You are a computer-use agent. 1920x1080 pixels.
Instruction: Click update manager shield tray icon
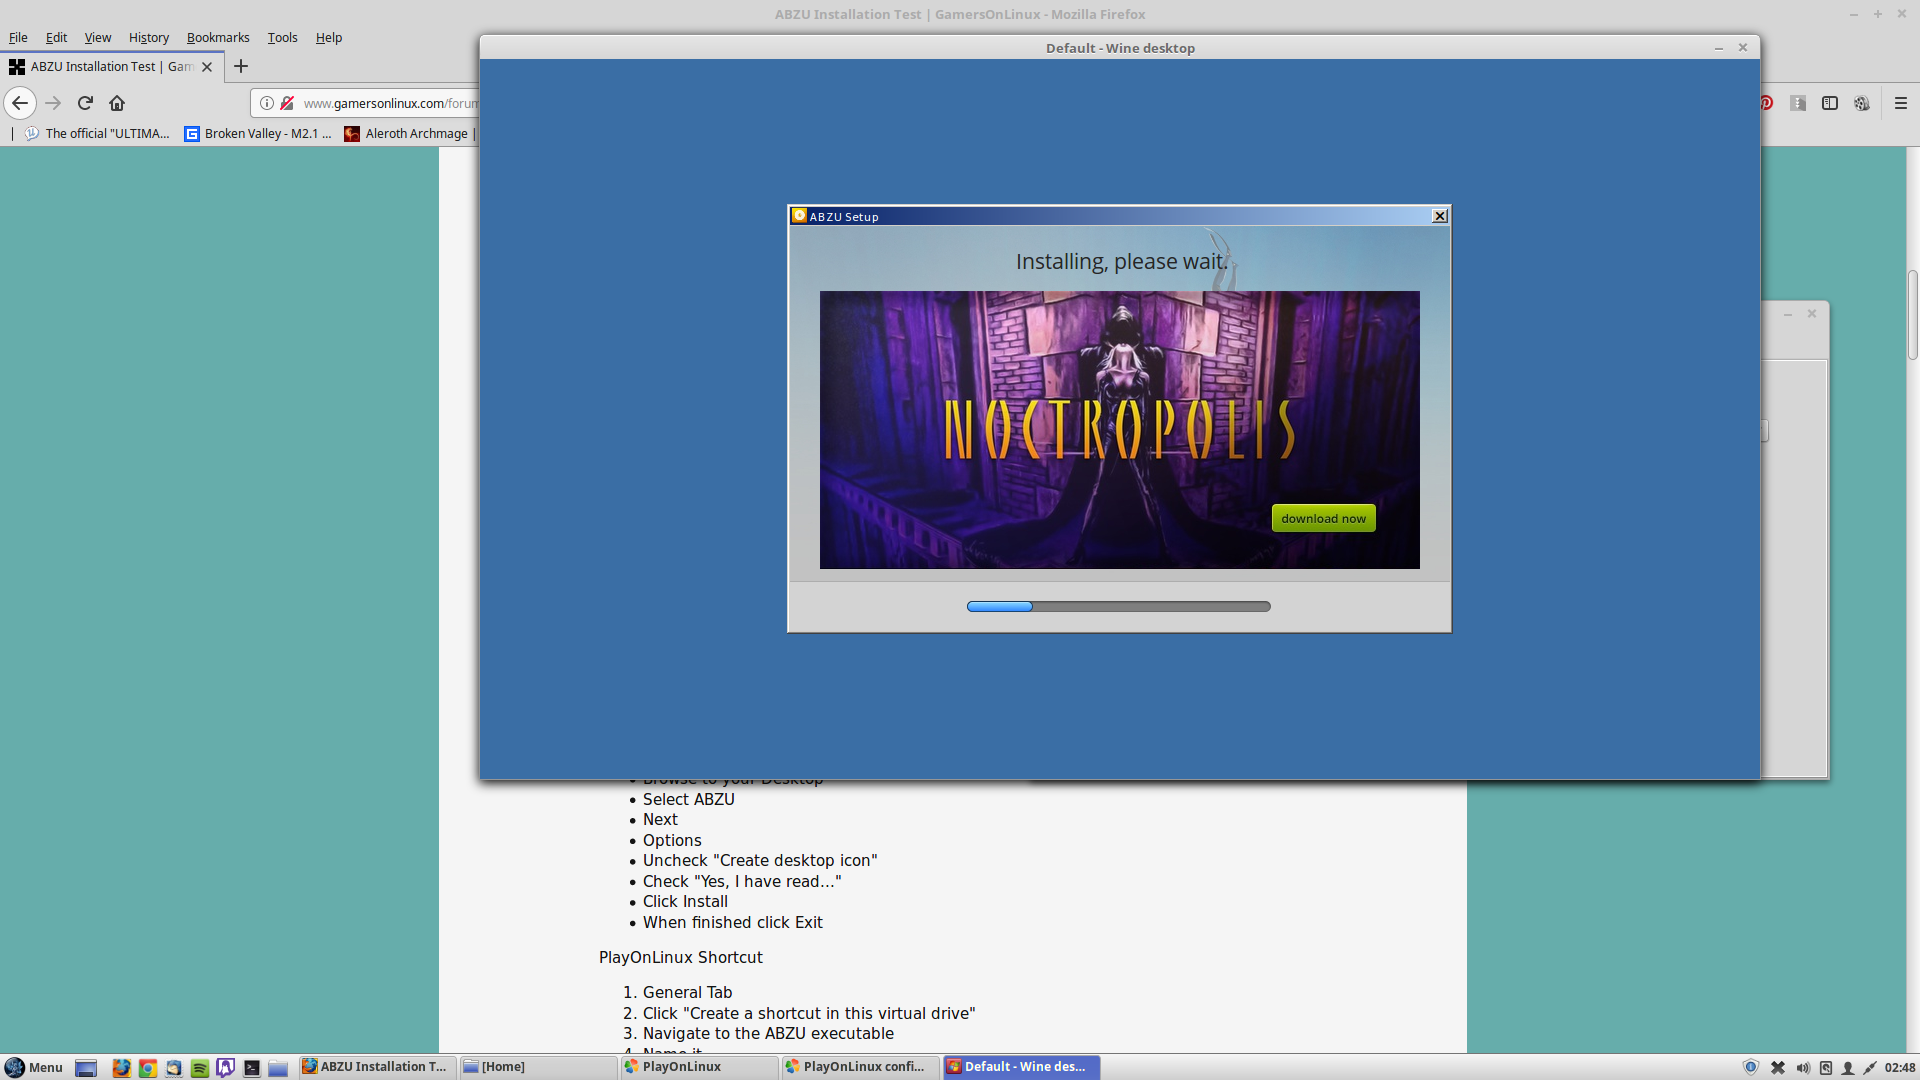[1751, 1068]
